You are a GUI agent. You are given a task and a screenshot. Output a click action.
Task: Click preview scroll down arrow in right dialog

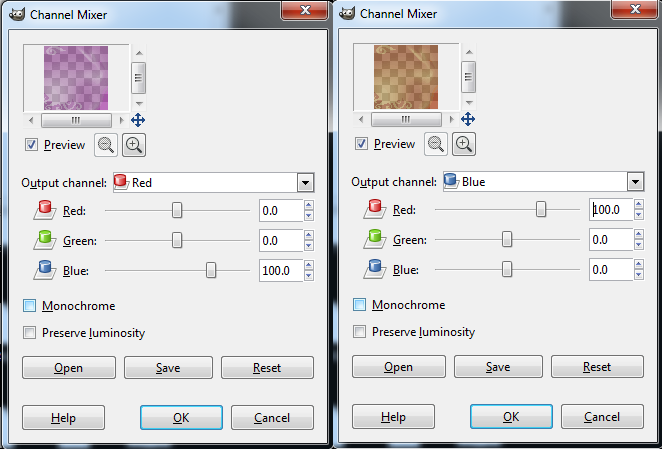469,103
